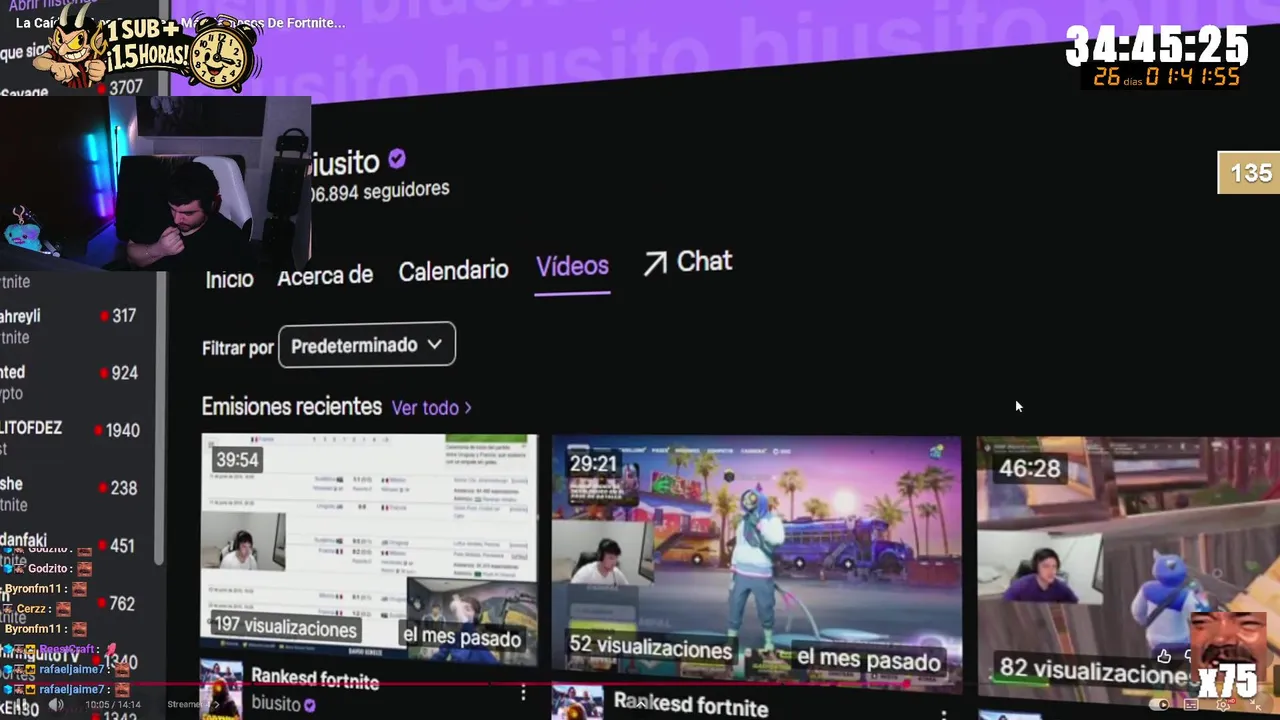Select the Calendario tab
The image size is (1280, 720).
[x=453, y=270]
